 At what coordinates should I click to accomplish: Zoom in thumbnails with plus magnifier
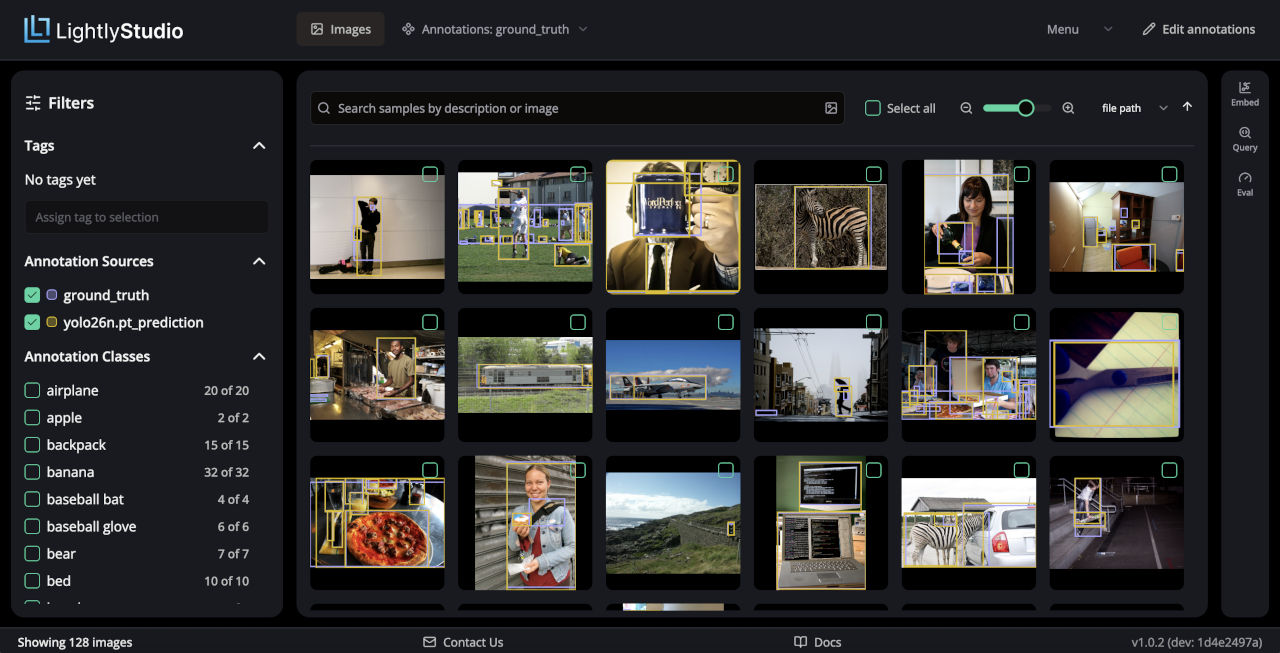(x=1068, y=108)
